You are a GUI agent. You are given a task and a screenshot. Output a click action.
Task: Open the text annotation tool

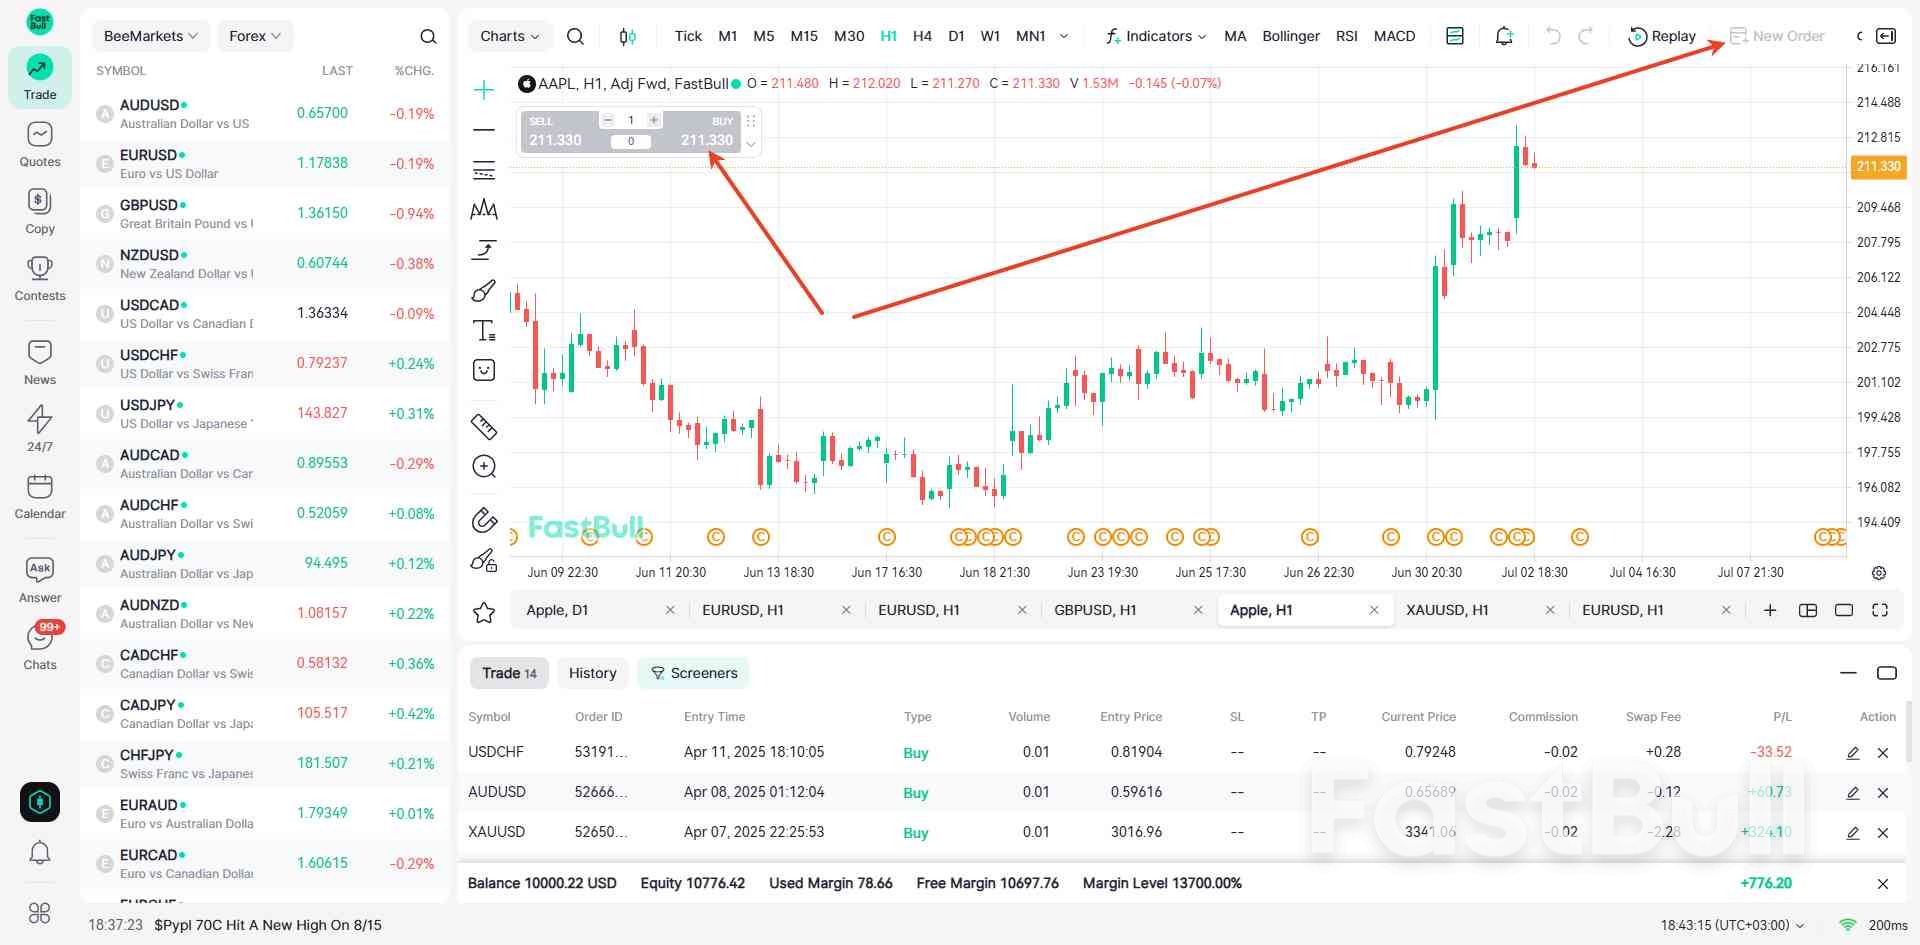coord(484,330)
